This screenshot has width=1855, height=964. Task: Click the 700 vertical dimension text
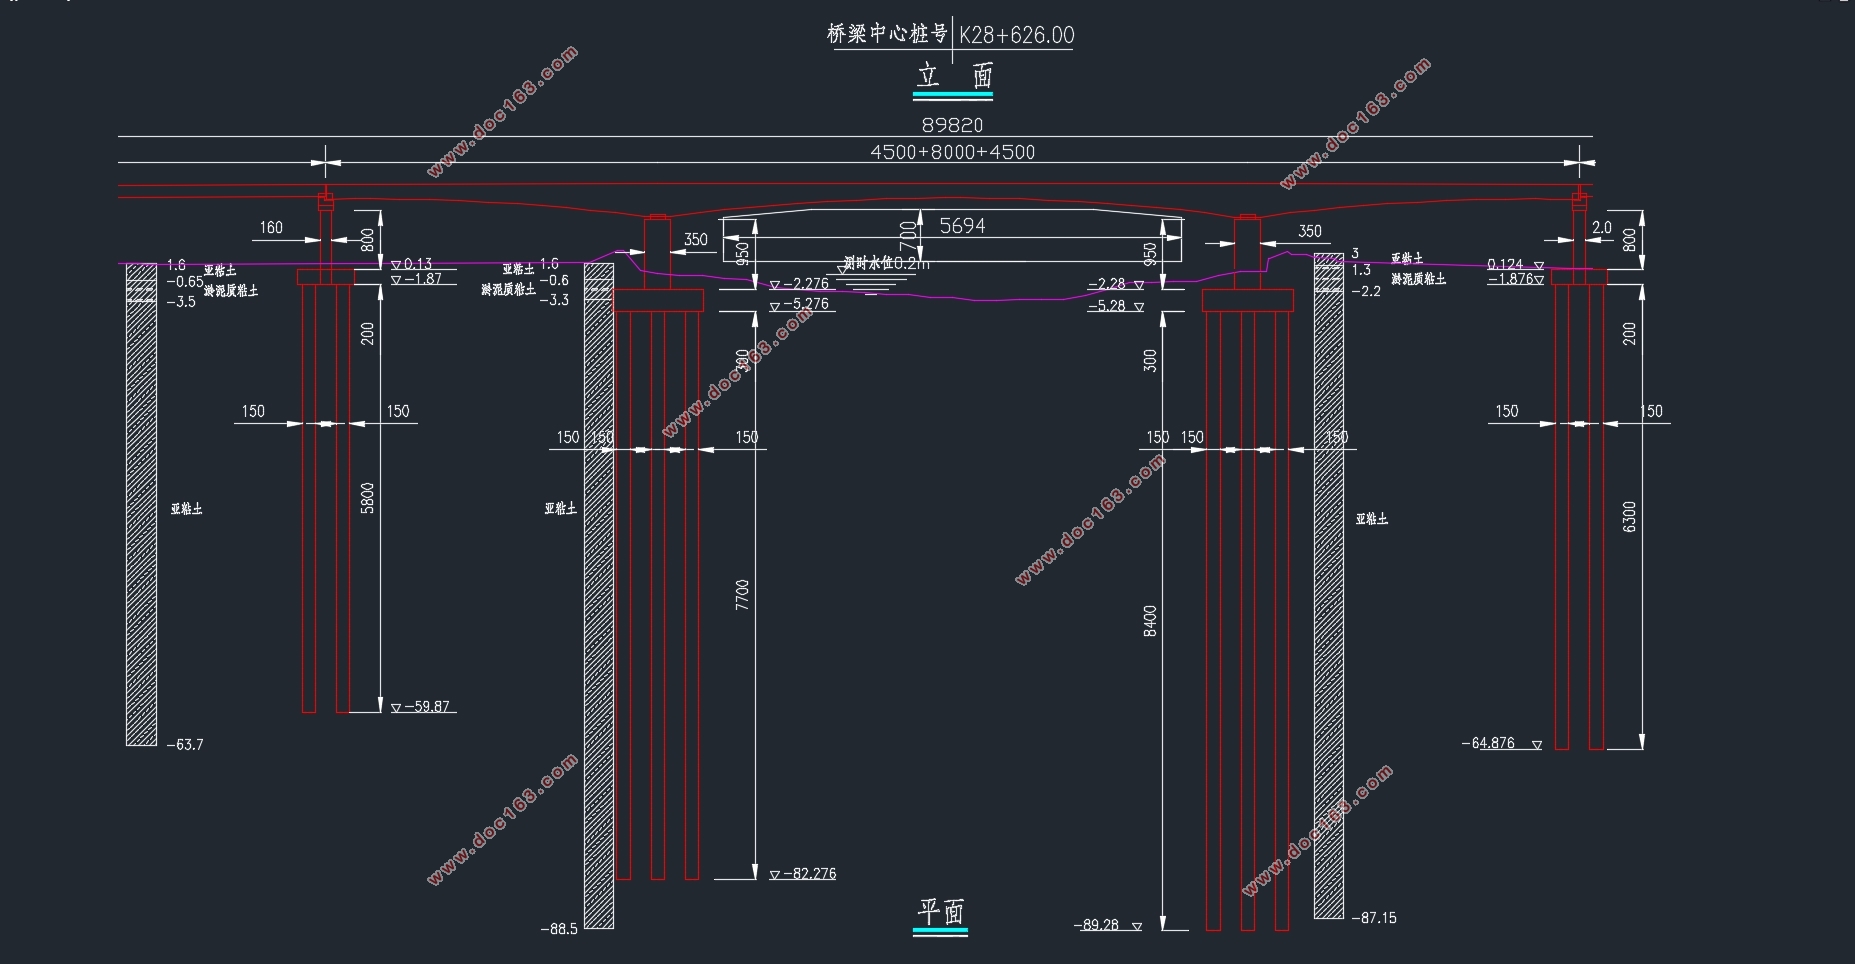(x=908, y=236)
